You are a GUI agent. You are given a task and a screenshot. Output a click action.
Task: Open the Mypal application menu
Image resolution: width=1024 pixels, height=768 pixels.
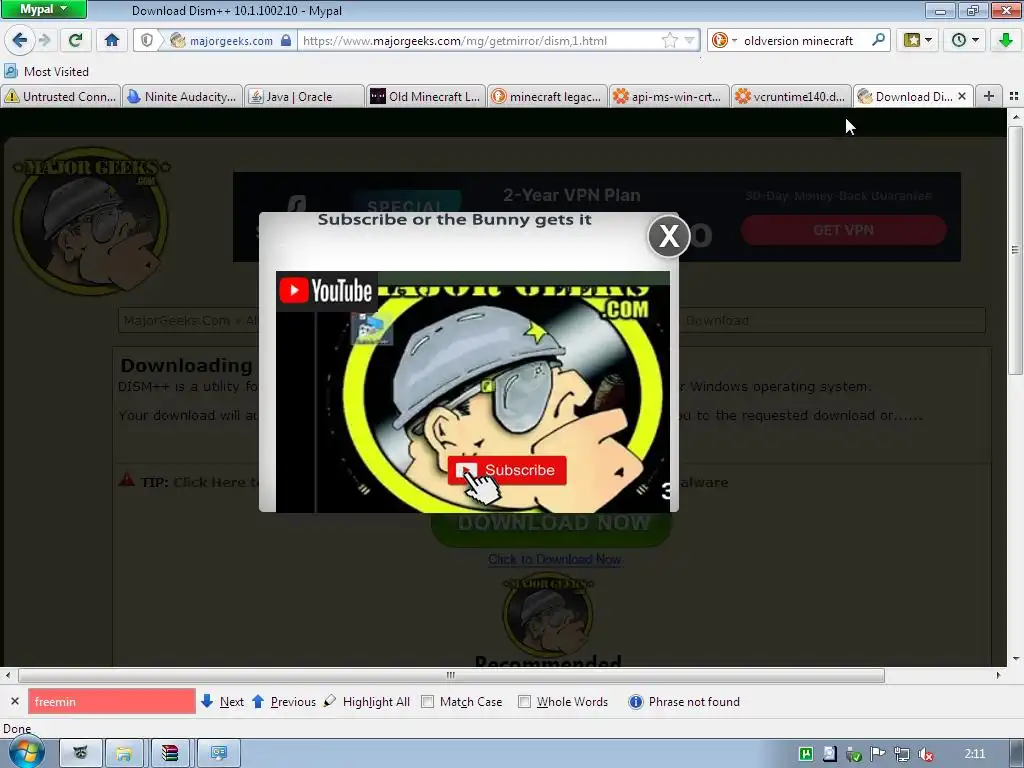(43, 9)
